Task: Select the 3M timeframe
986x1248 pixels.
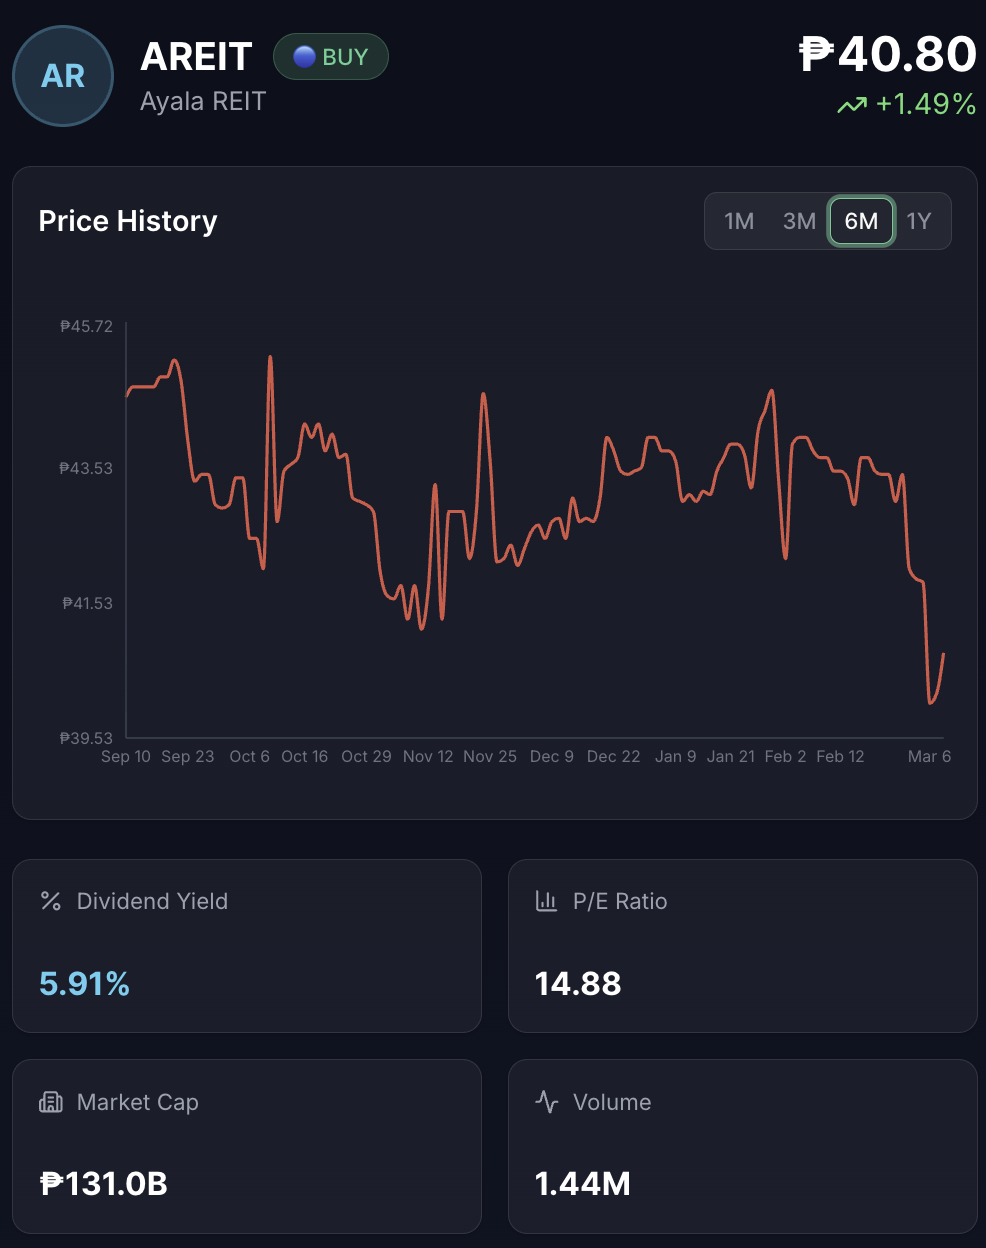Action: [799, 221]
